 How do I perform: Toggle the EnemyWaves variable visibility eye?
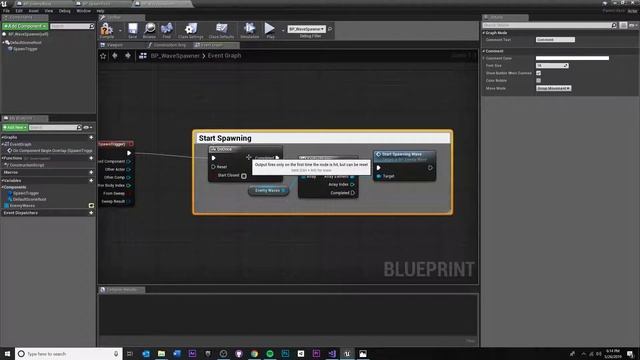[91, 206]
